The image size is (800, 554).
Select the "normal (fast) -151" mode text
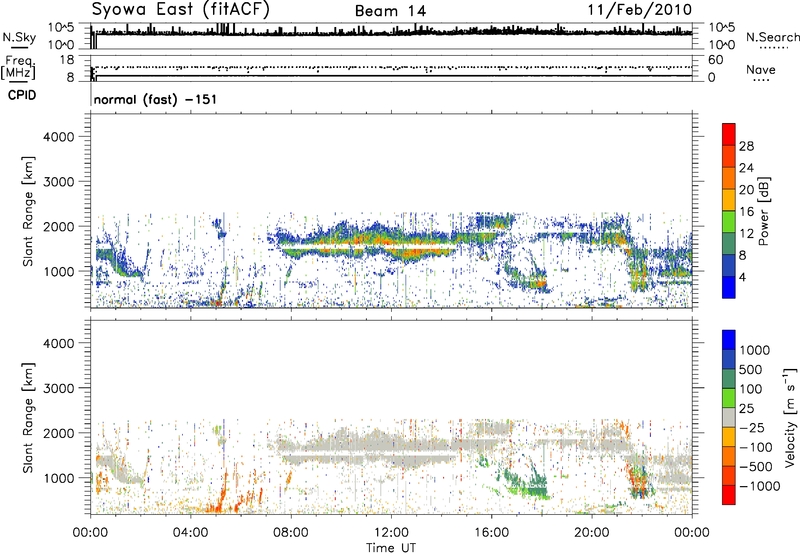tap(155, 99)
